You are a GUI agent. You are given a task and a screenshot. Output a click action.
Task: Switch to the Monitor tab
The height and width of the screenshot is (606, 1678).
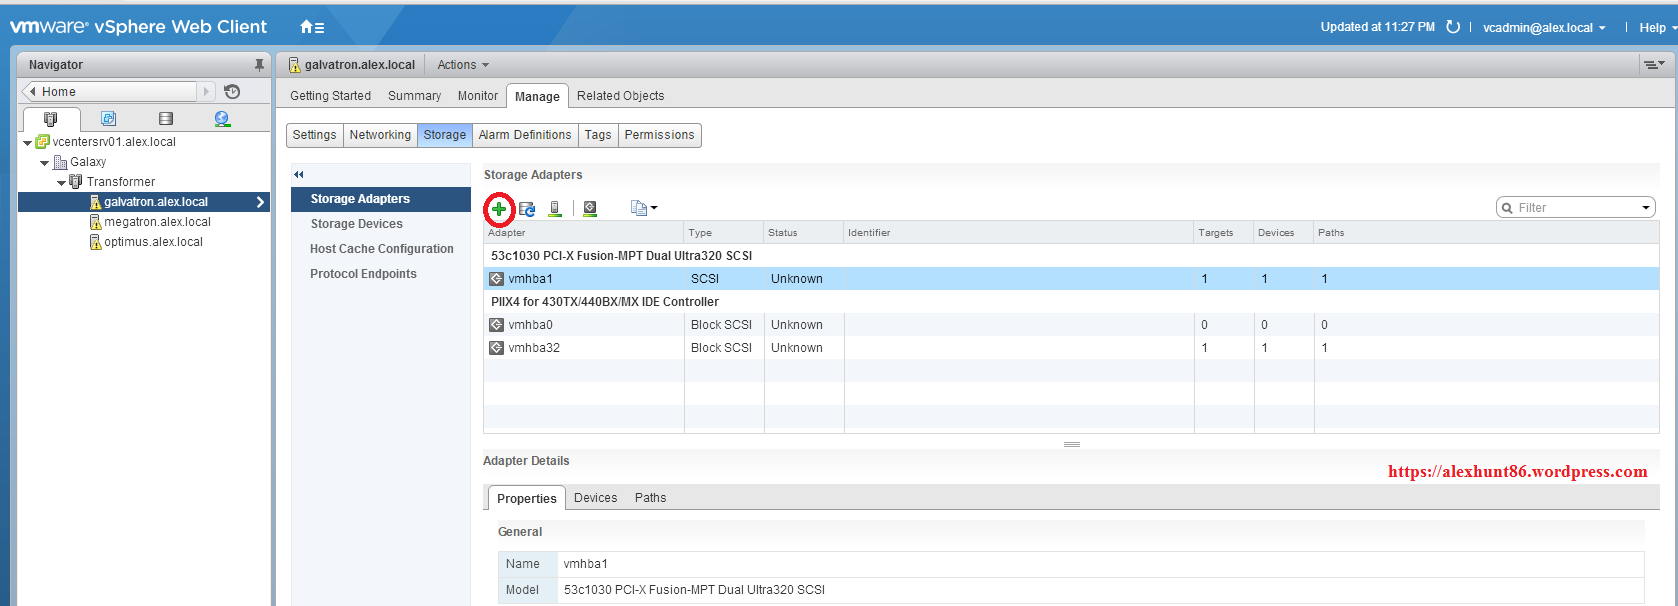[x=478, y=96]
